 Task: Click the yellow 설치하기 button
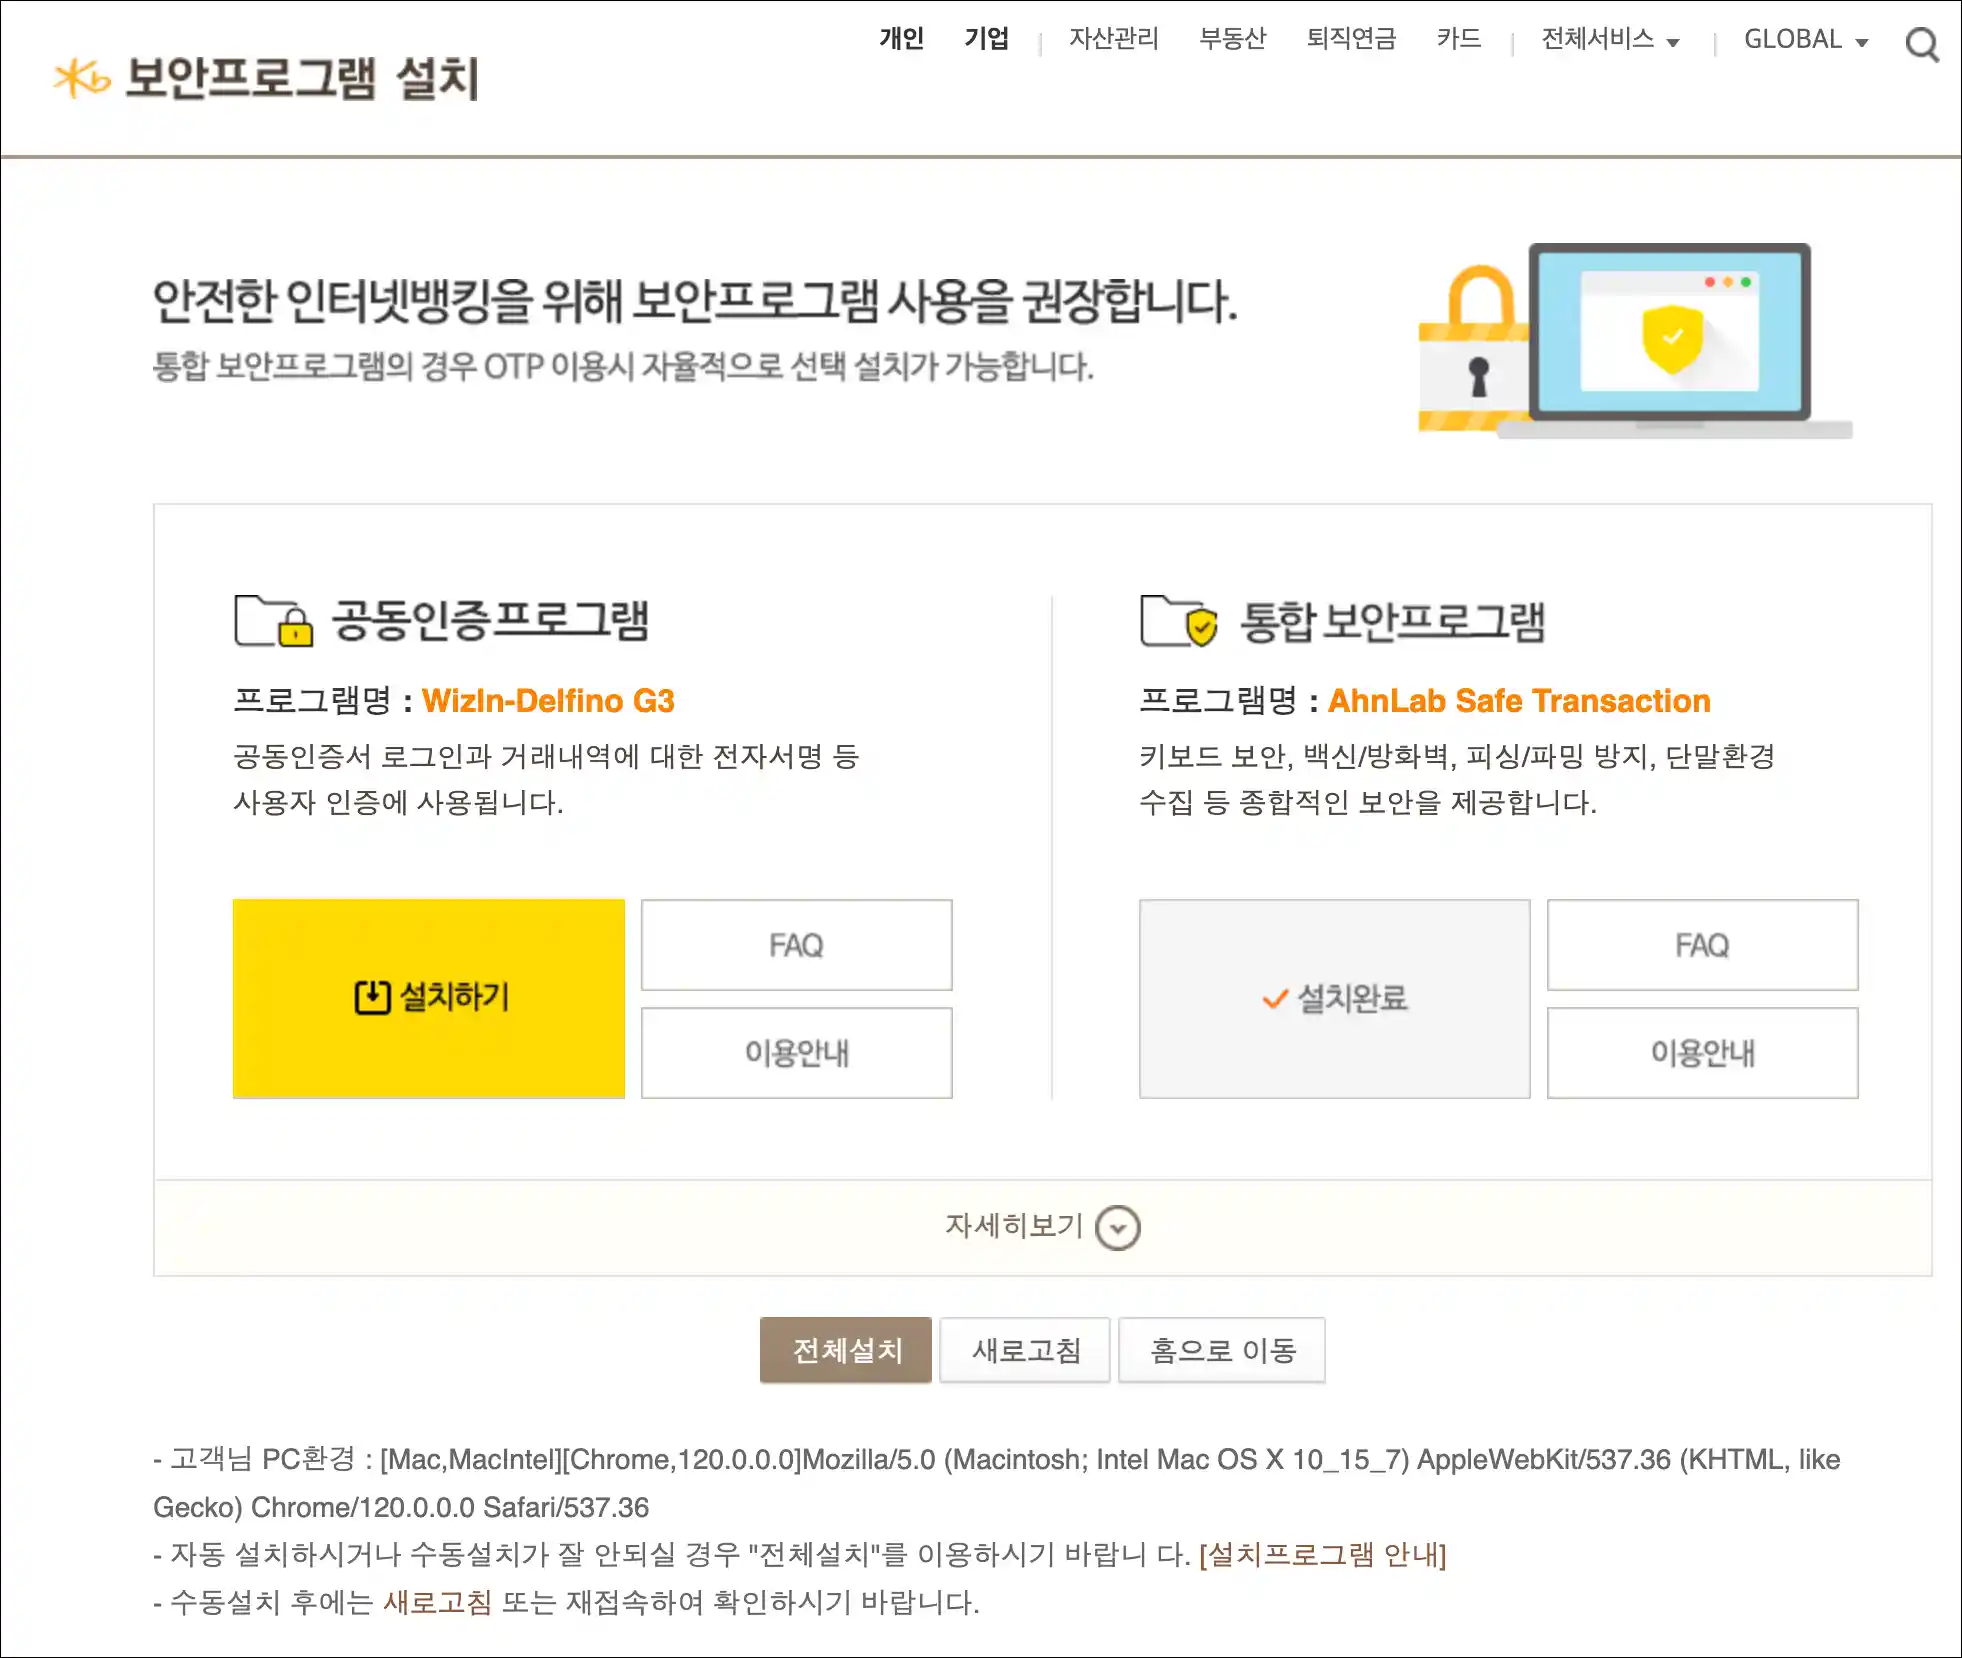pyautogui.click(x=429, y=998)
